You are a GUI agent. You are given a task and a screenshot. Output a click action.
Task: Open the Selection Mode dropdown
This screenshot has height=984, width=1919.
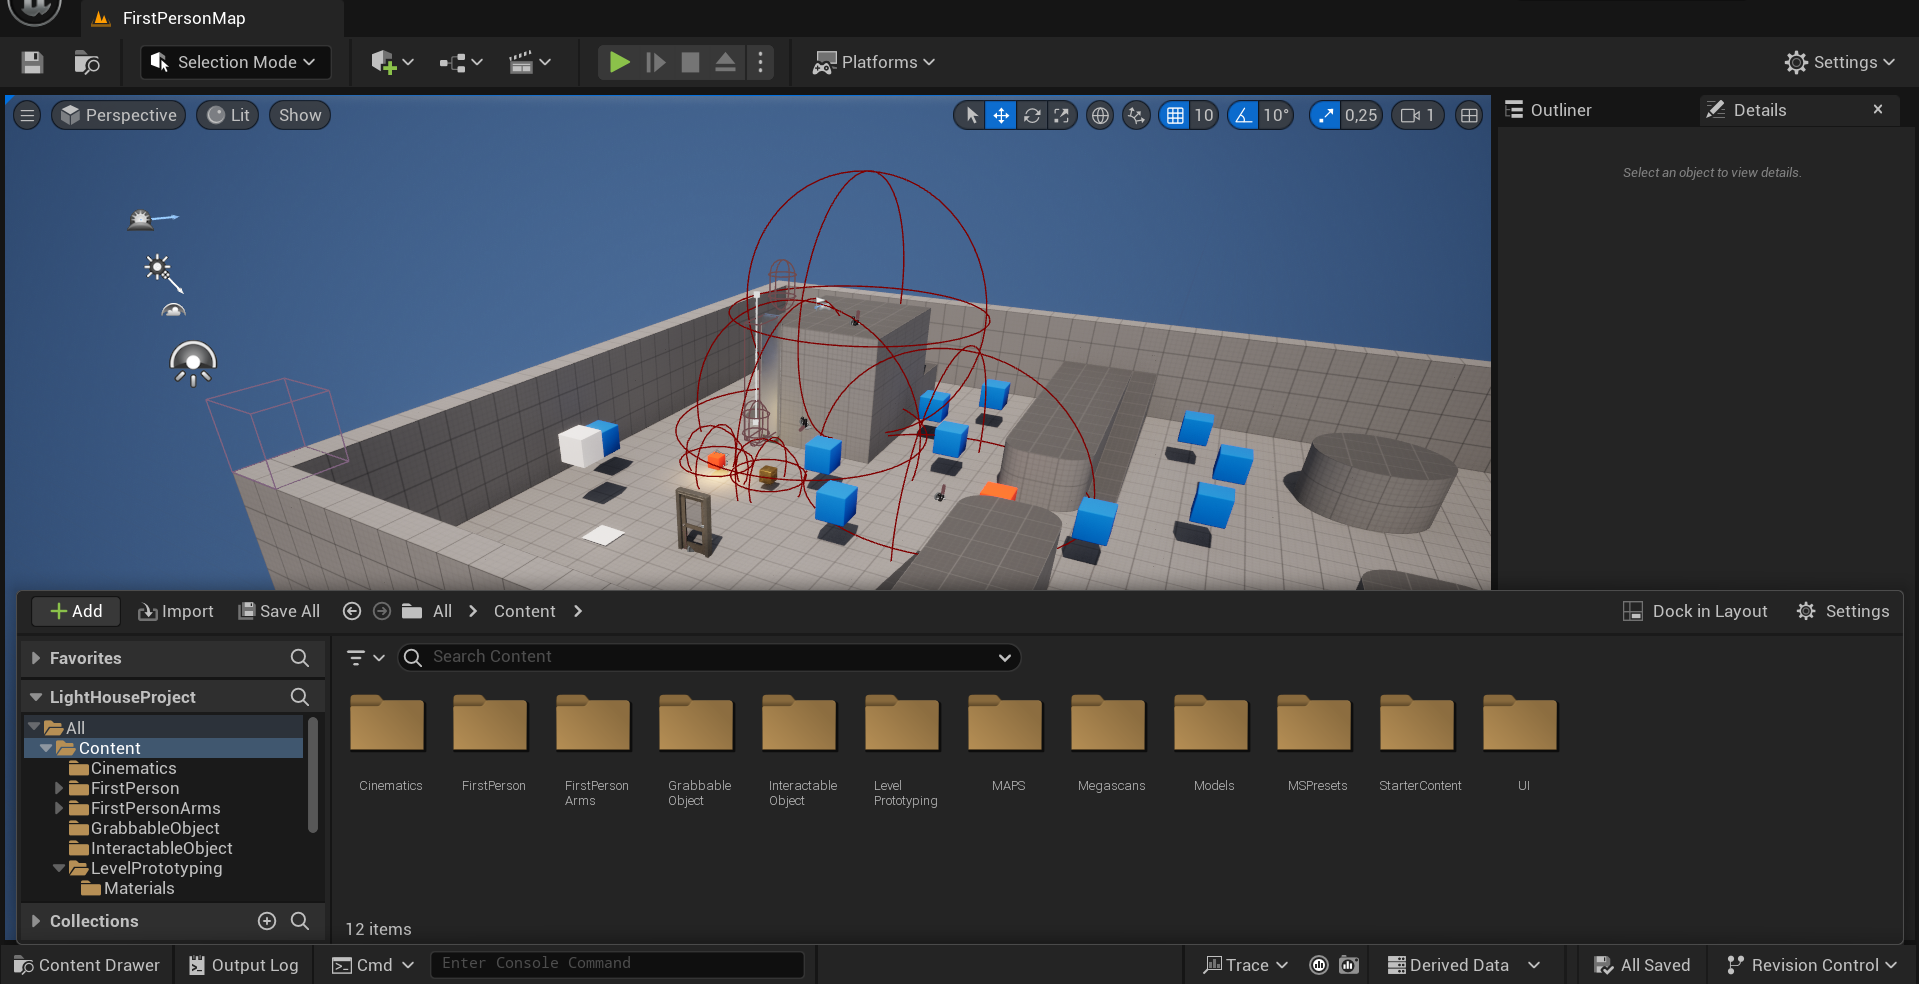[x=232, y=62]
